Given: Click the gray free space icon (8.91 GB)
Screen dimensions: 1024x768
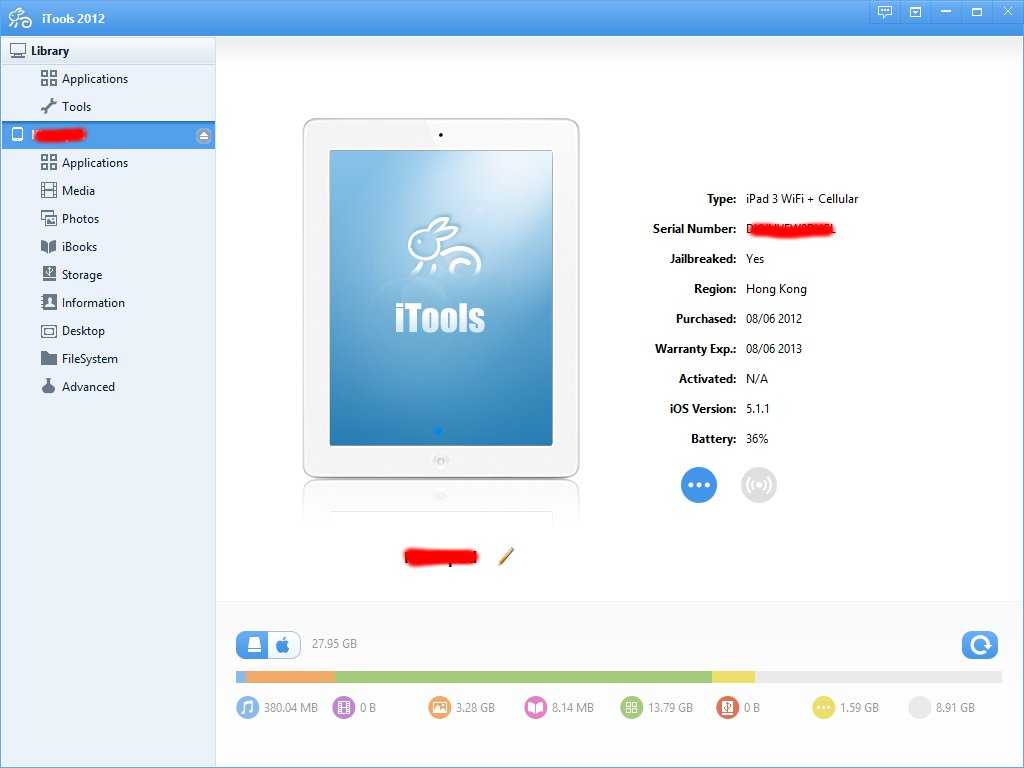Looking at the screenshot, I should click(x=920, y=707).
